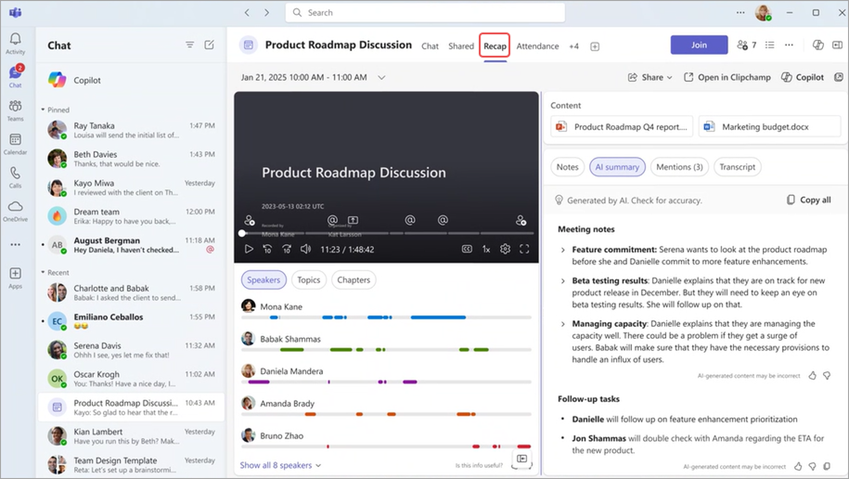Jump to Mona Kane's speaking timeline

point(386,317)
